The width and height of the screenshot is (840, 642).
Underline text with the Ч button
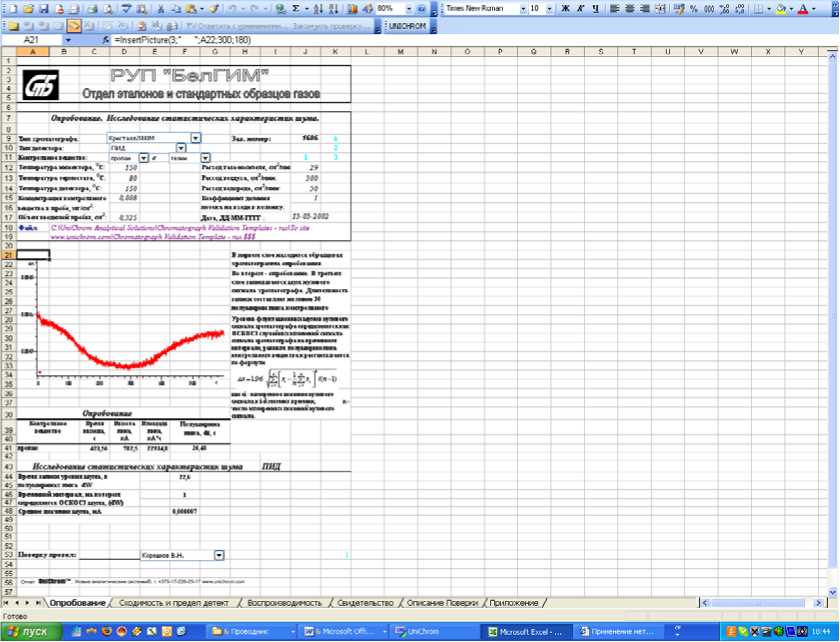click(596, 9)
